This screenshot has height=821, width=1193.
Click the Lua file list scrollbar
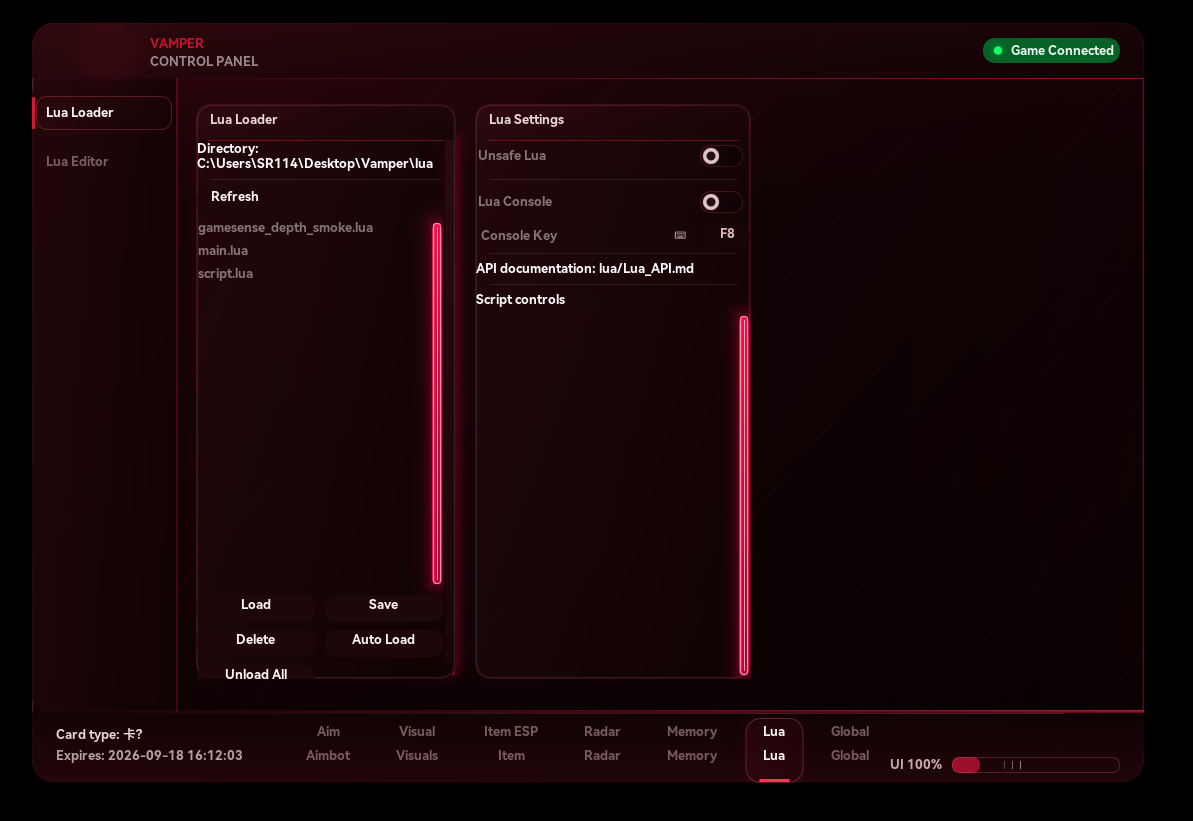coord(437,403)
